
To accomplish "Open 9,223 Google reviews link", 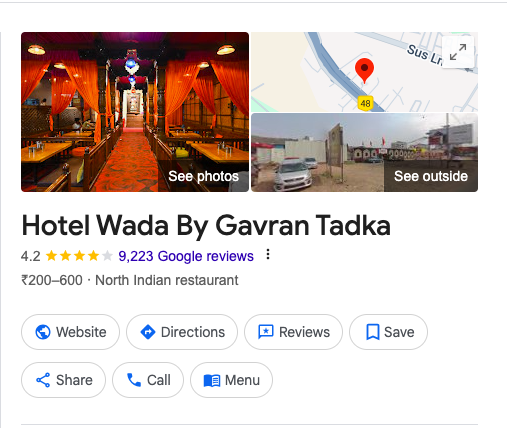I will point(186,256).
